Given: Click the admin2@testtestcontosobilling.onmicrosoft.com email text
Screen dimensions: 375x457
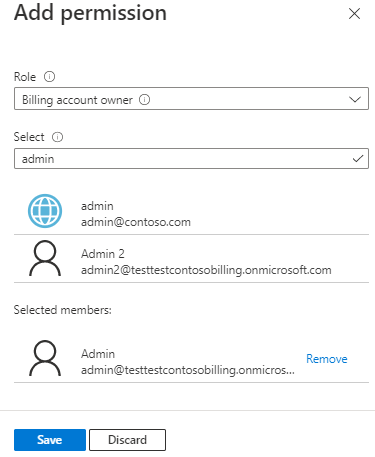Looking at the screenshot, I should click(x=206, y=270).
